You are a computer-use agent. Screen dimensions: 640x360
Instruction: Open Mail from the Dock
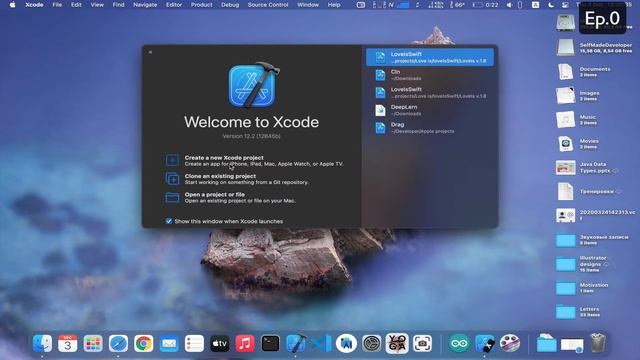(x=169, y=344)
